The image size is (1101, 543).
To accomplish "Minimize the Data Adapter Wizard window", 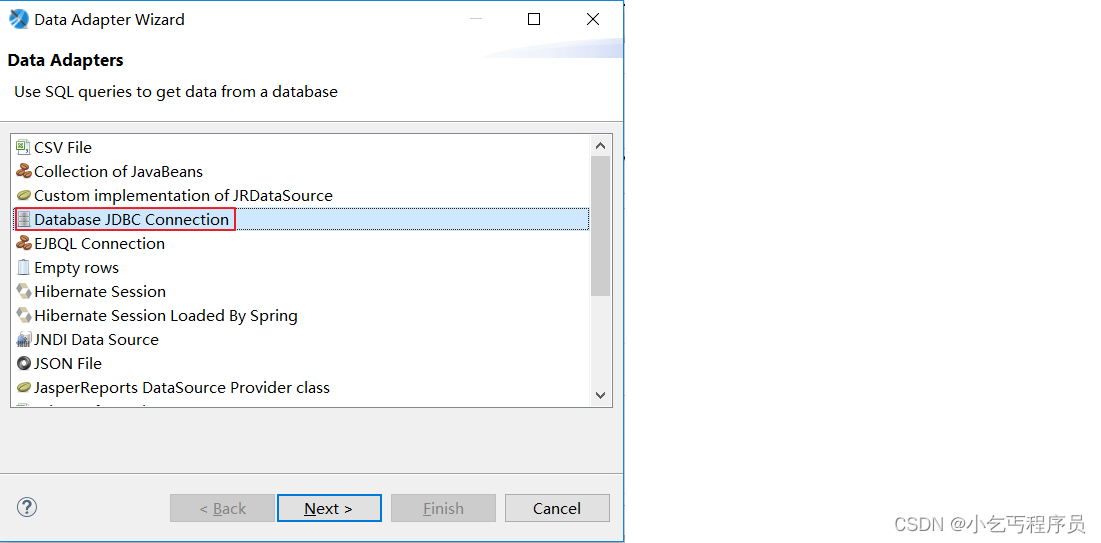I will 476,19.
